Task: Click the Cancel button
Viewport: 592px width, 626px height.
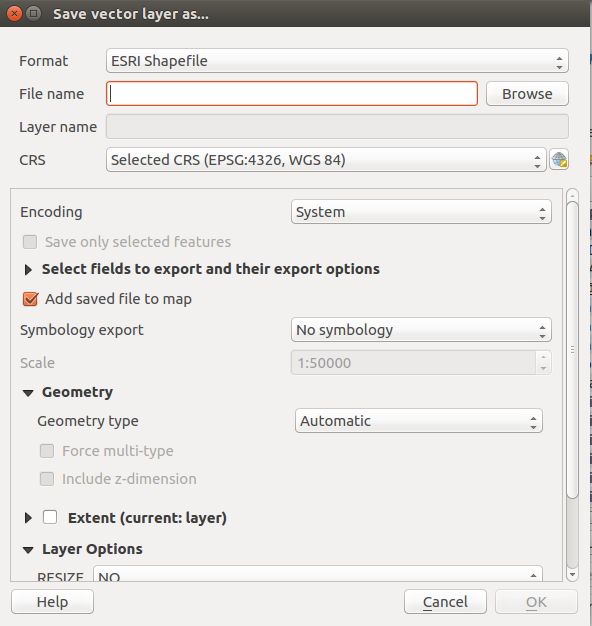Action: click(x=445, y=602)
